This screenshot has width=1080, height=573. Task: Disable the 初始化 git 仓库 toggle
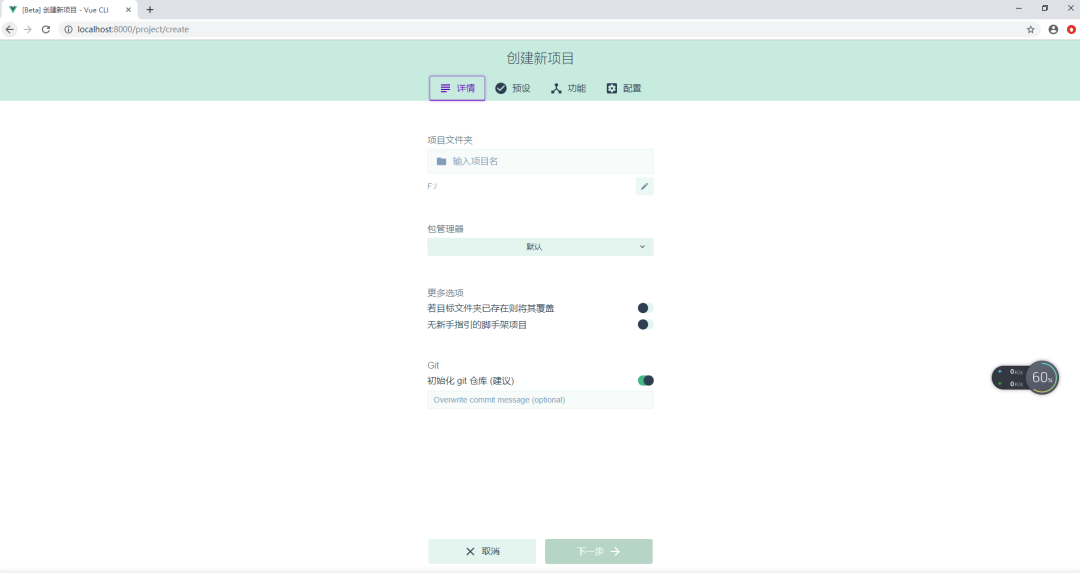[645, 380]
